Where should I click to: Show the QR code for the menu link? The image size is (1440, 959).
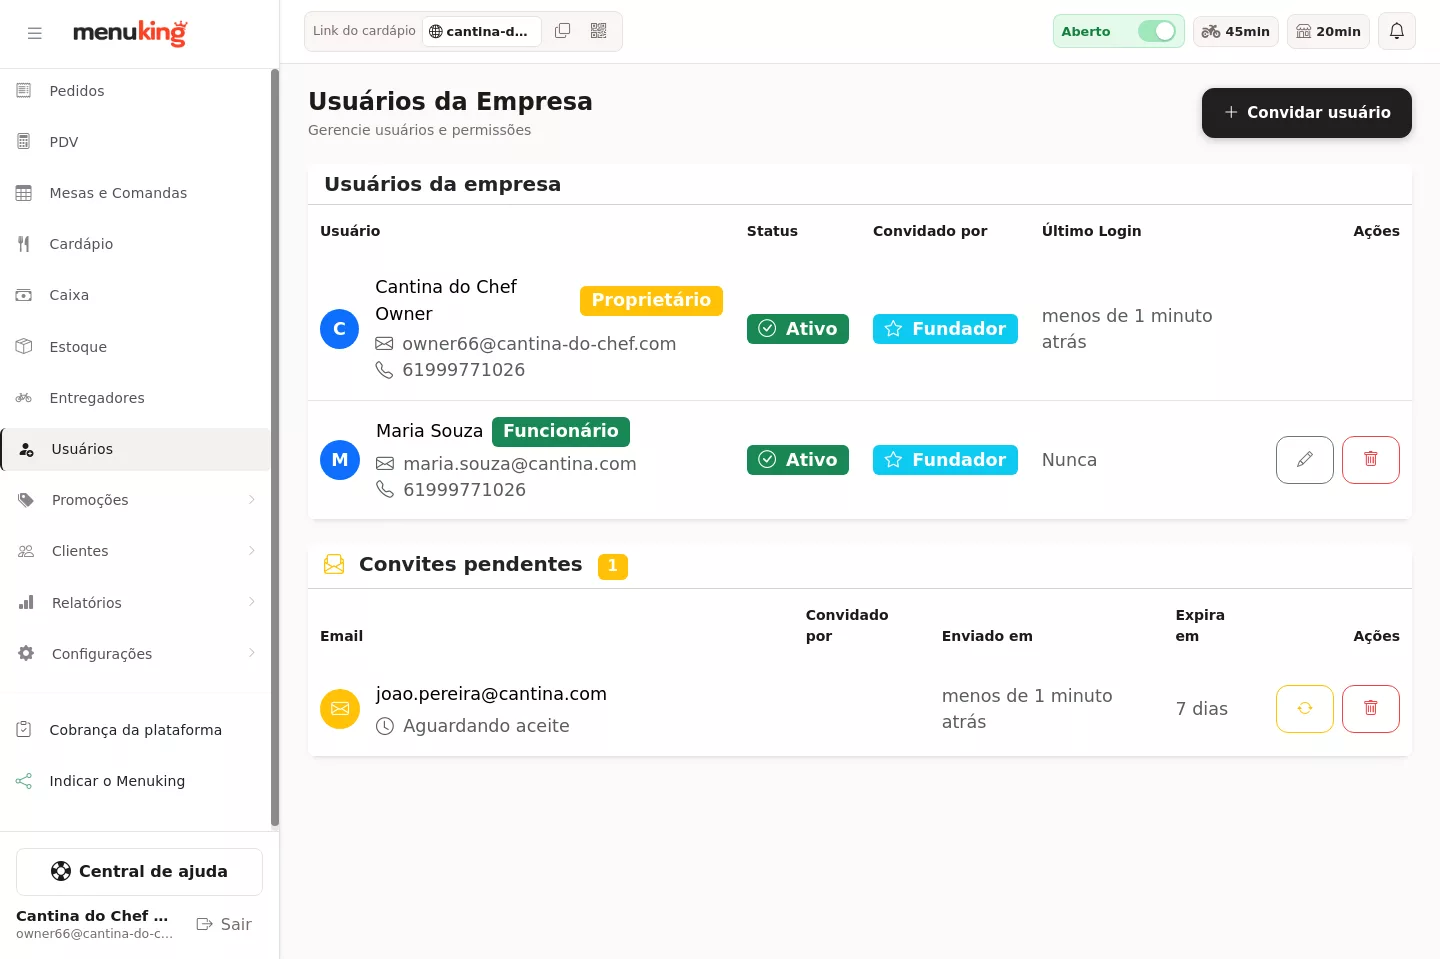(599, 31)
